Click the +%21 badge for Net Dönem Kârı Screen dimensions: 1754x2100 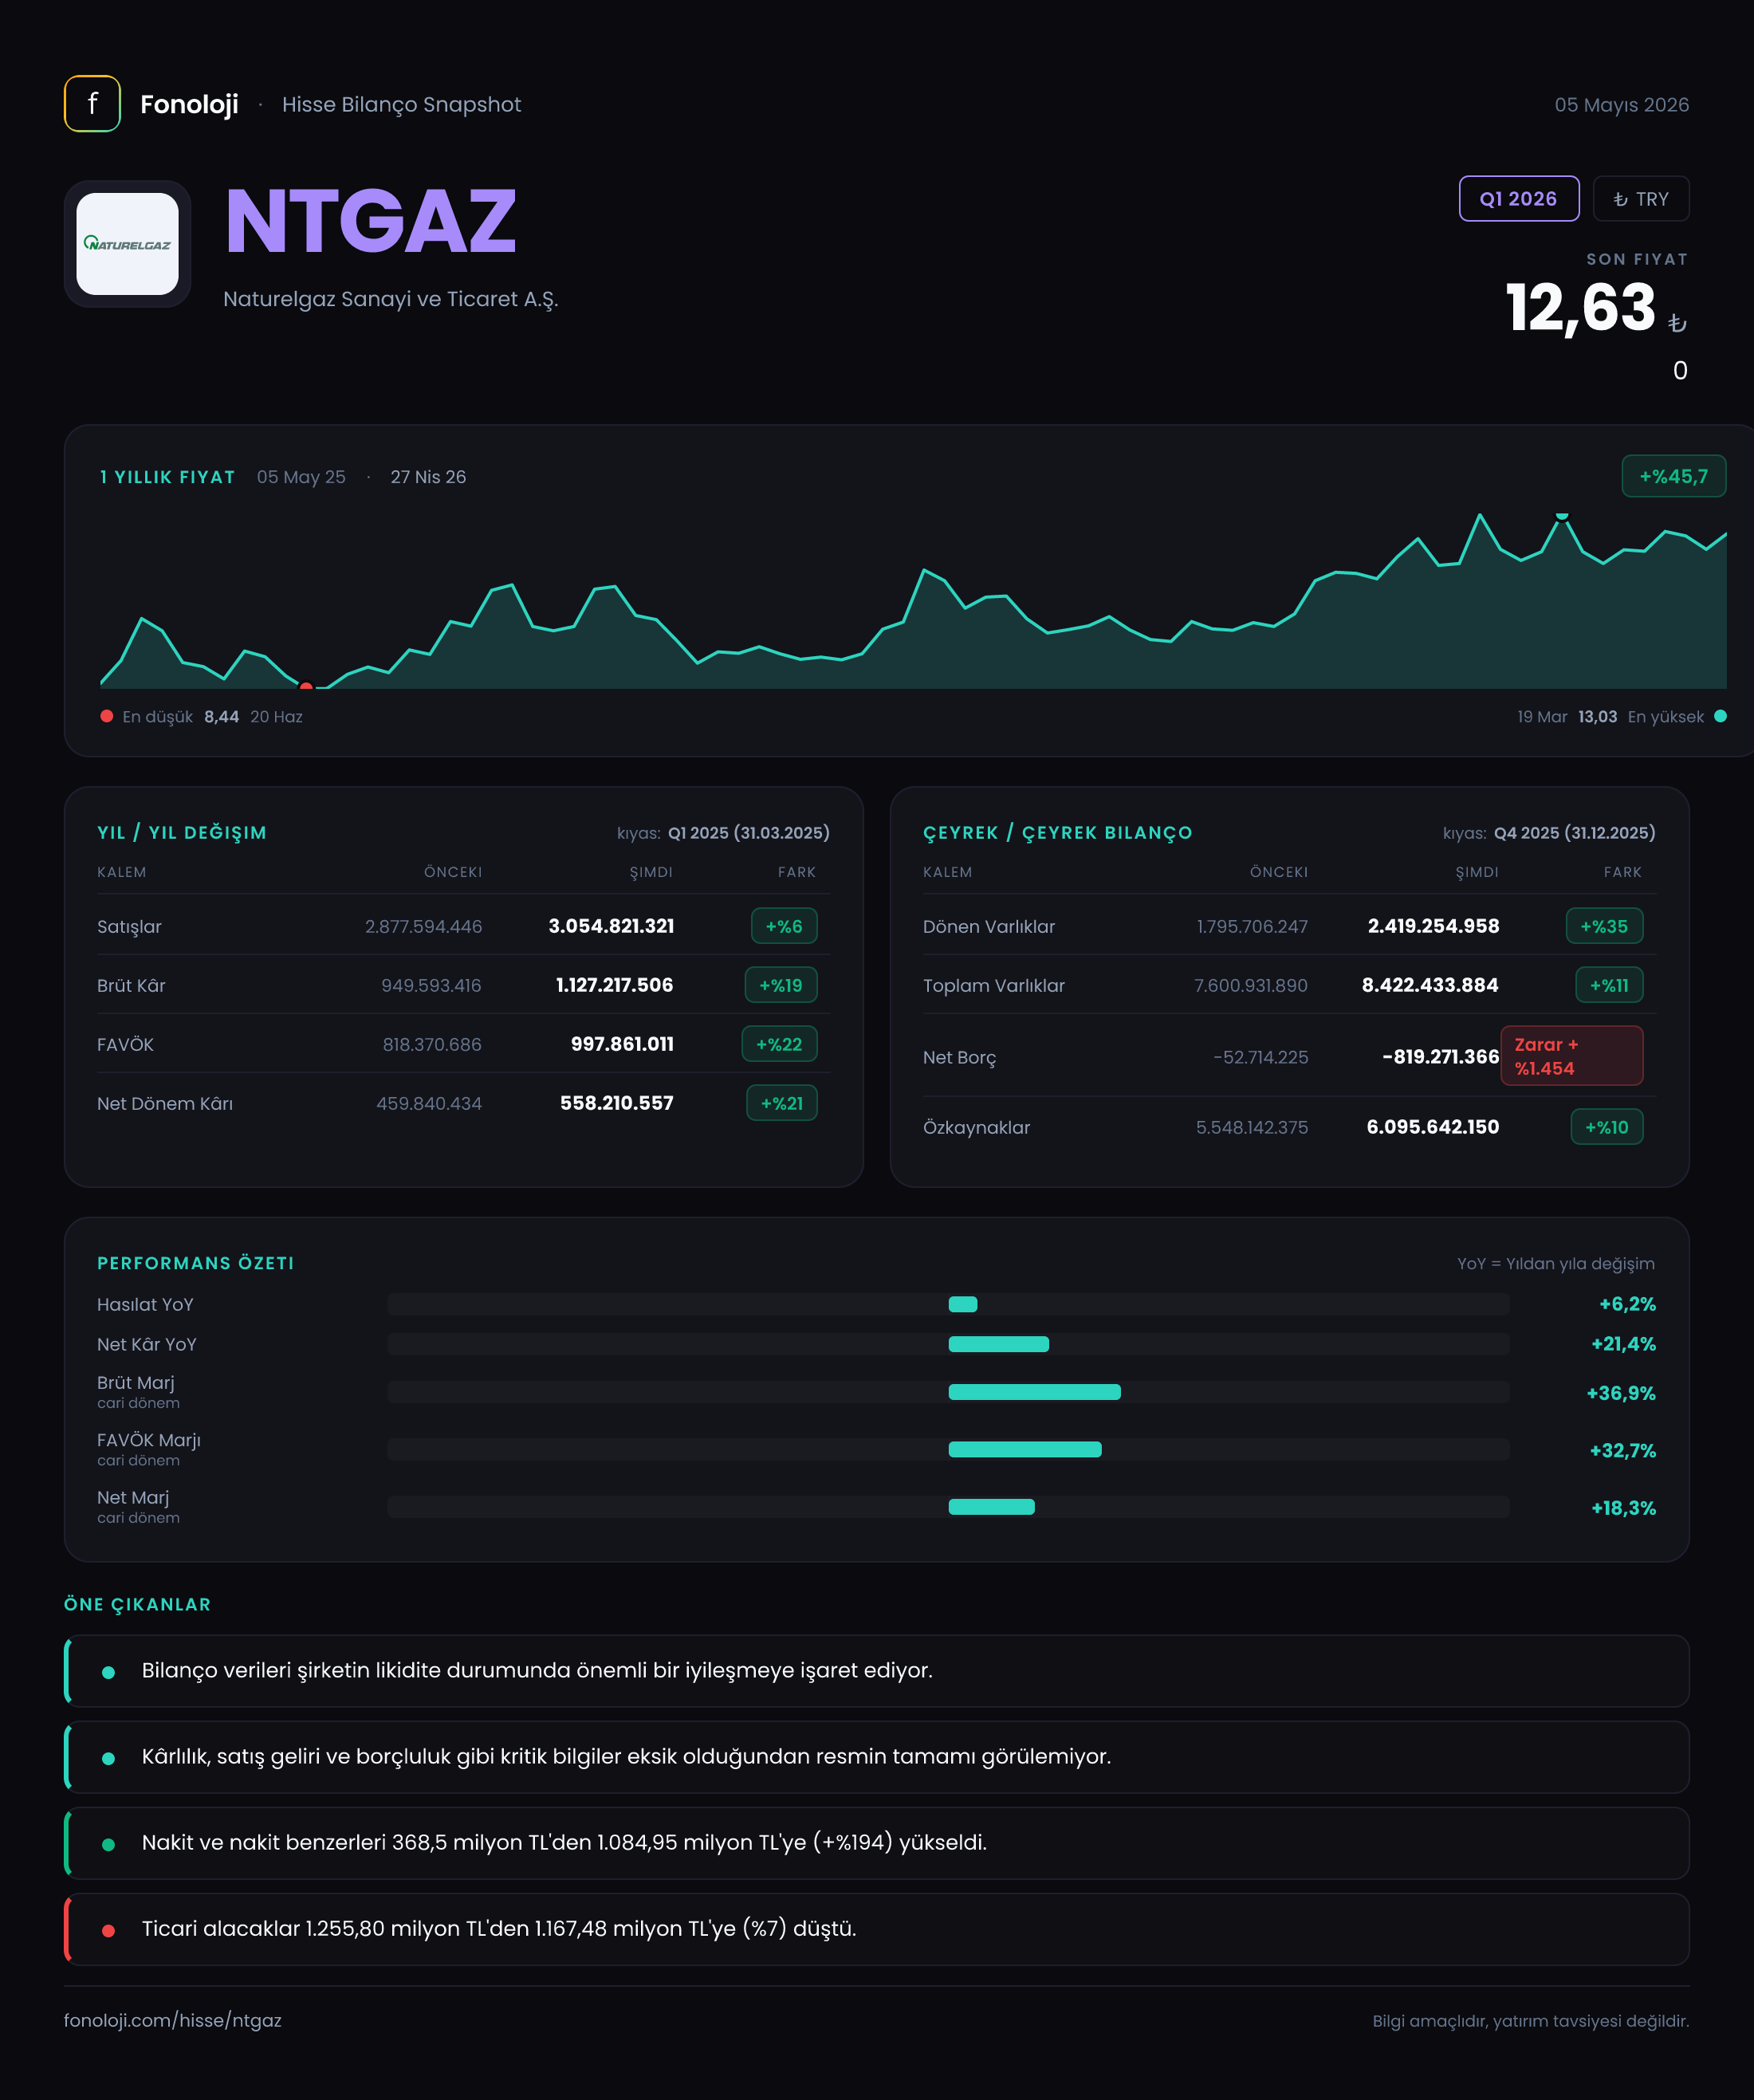(782, 1103)
